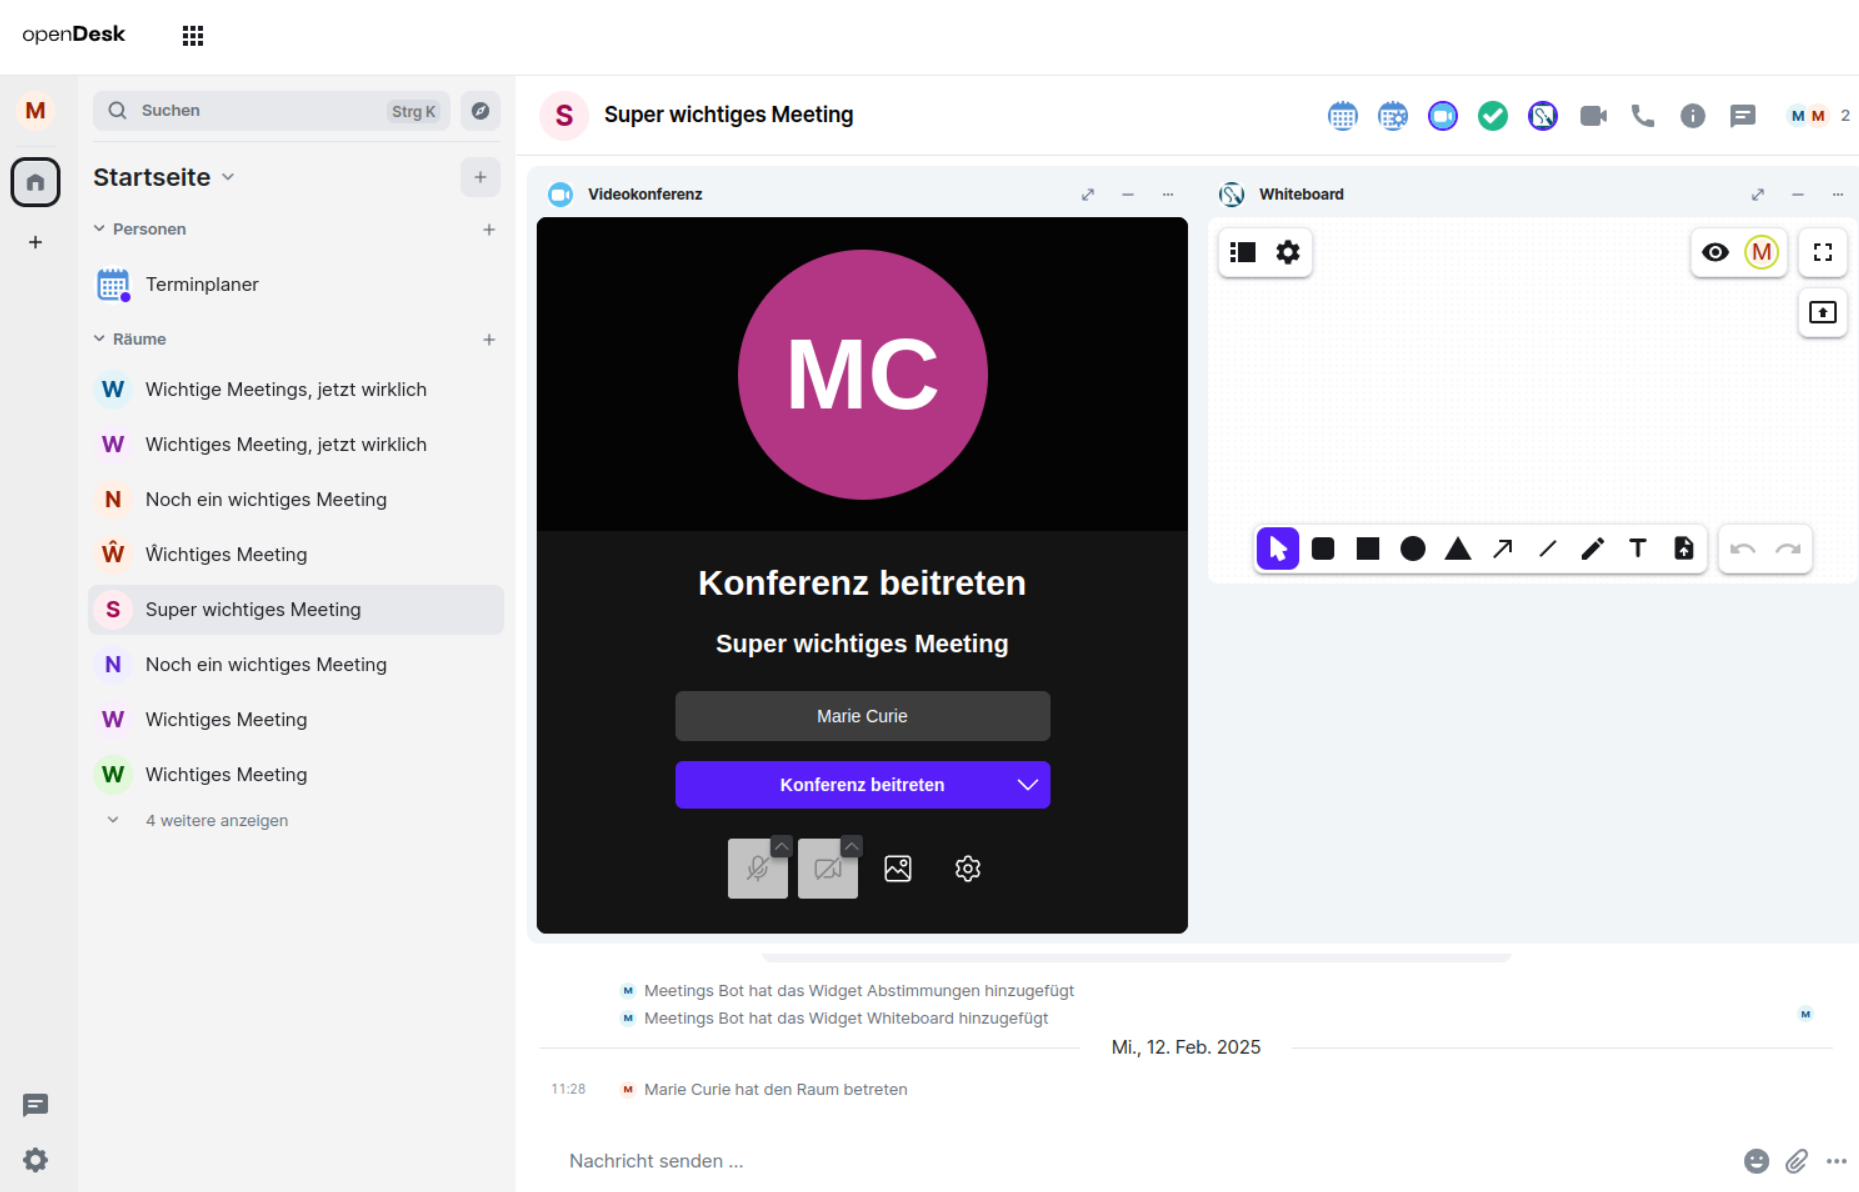This screenshot has height=1192, width=1859.
Task: Open Videokonferenz widget options menu
Action: tap(1168, 194)
